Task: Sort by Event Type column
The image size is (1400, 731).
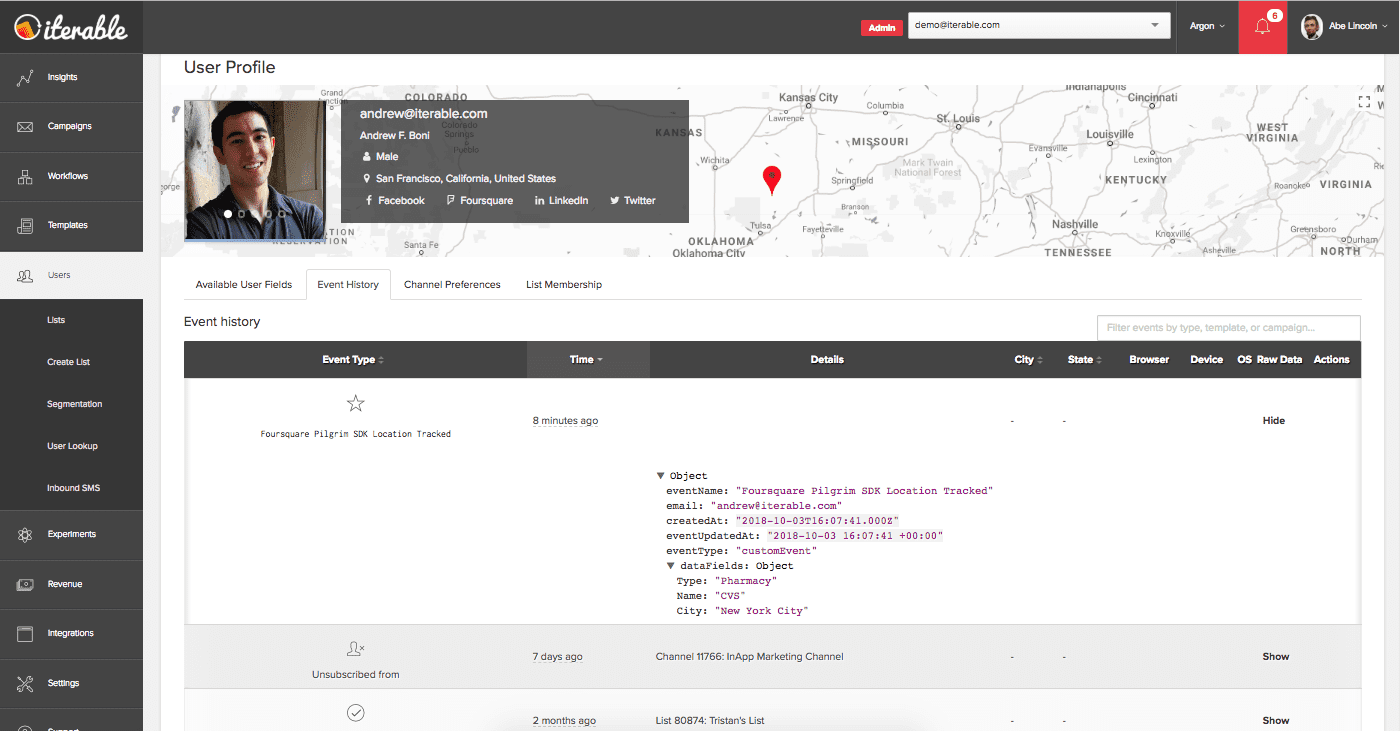Action: pos(353,360)
